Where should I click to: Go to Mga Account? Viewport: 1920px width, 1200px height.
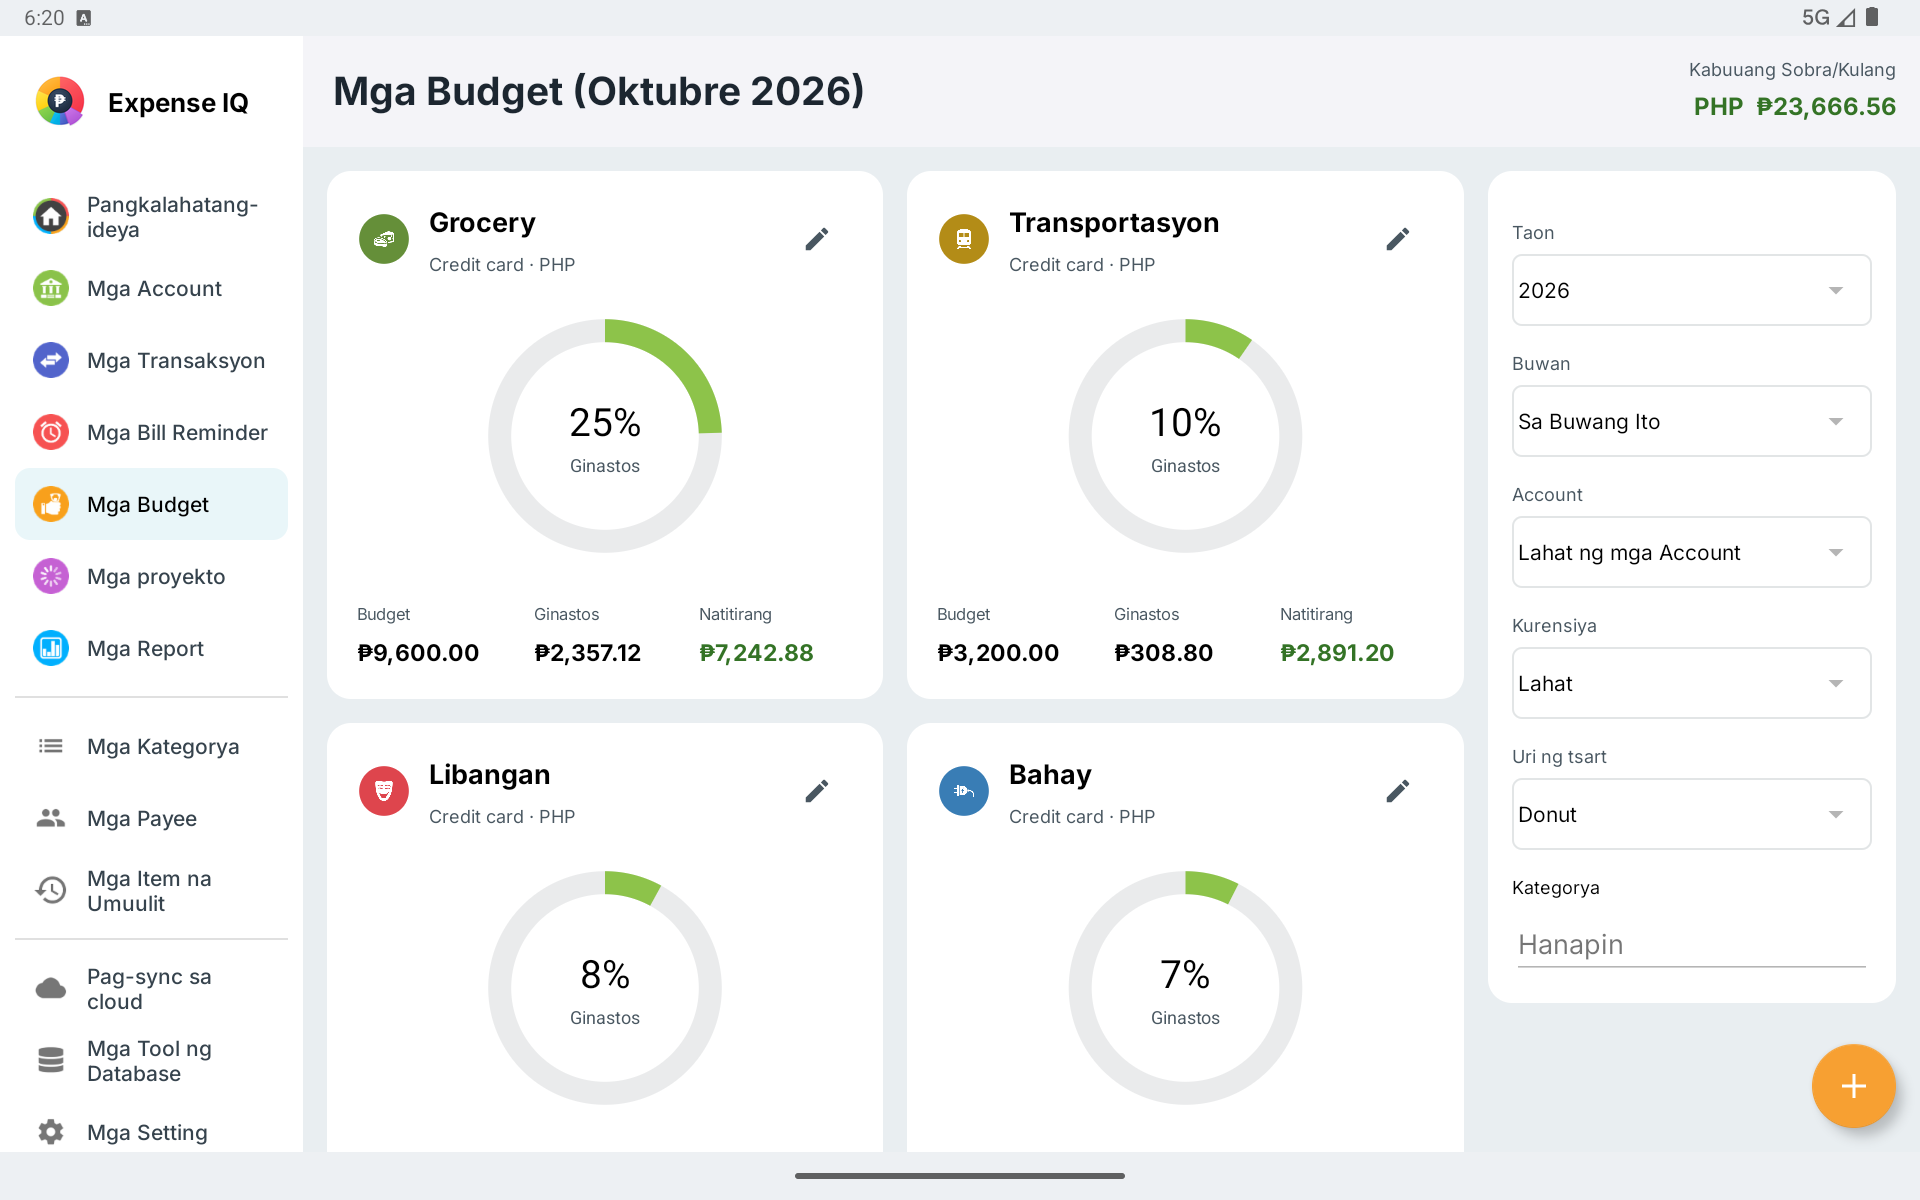click(151, 289)
